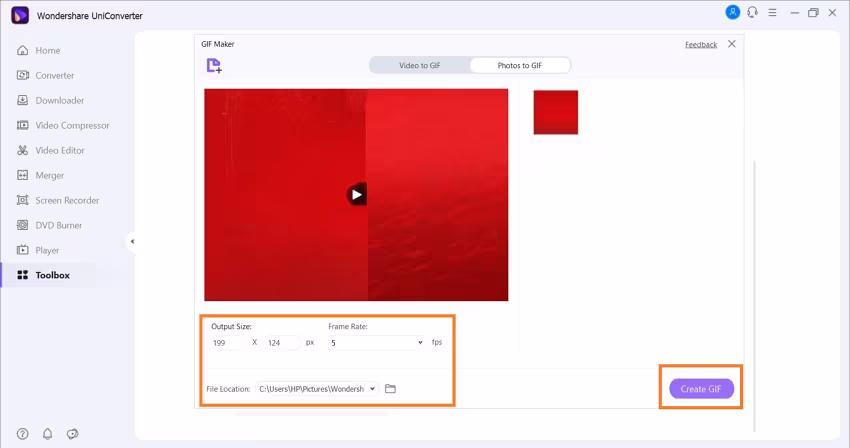Click the 'Output Size:' label
Image resolution: width=850 pixels, height=448 pixels.
point(231,327)
